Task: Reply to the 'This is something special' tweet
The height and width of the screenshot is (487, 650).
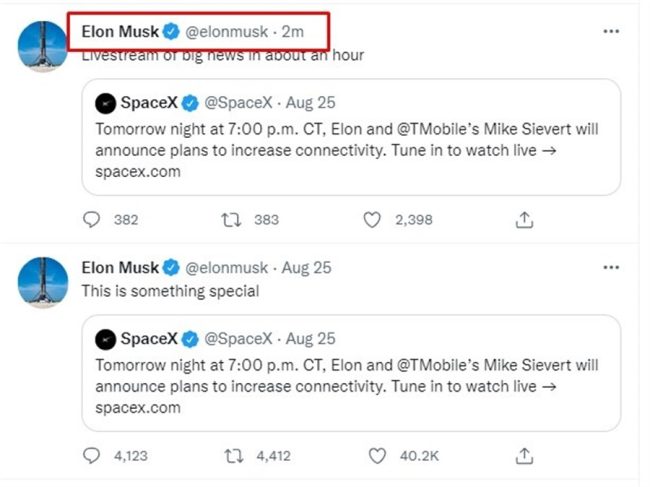Action: (x=92, y=456)
